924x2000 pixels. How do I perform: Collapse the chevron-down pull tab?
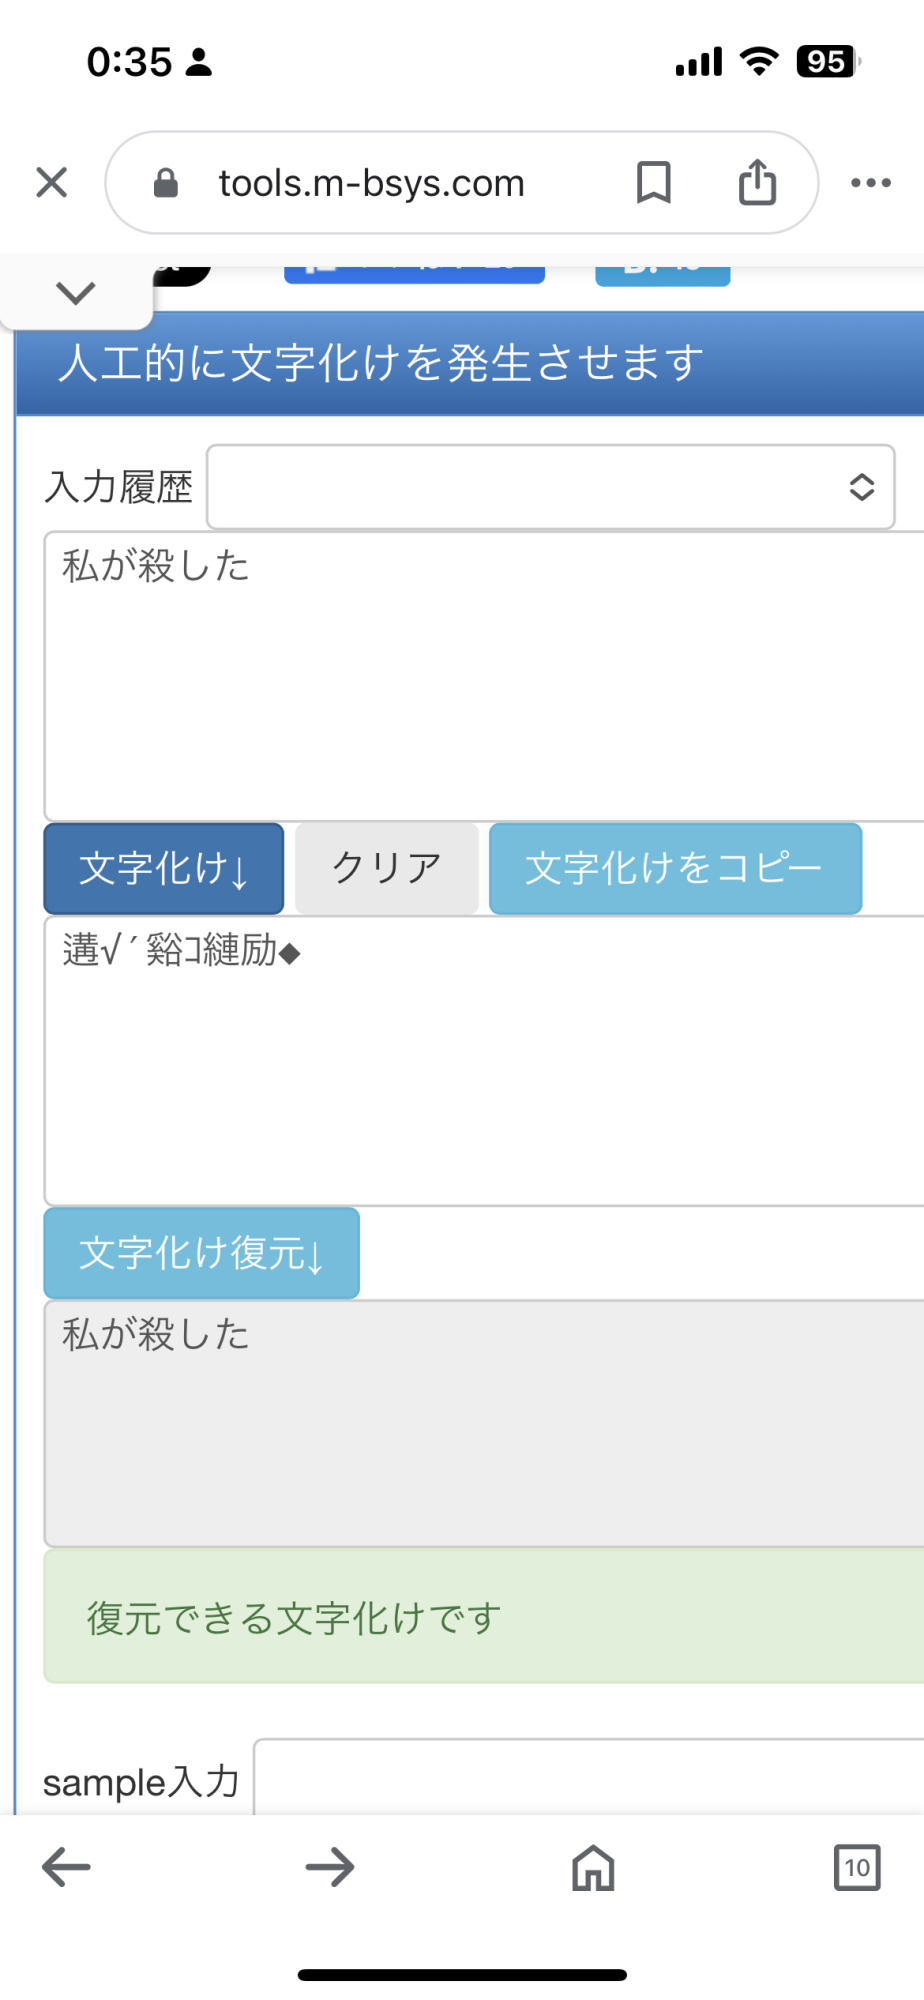tap(76, 293)
